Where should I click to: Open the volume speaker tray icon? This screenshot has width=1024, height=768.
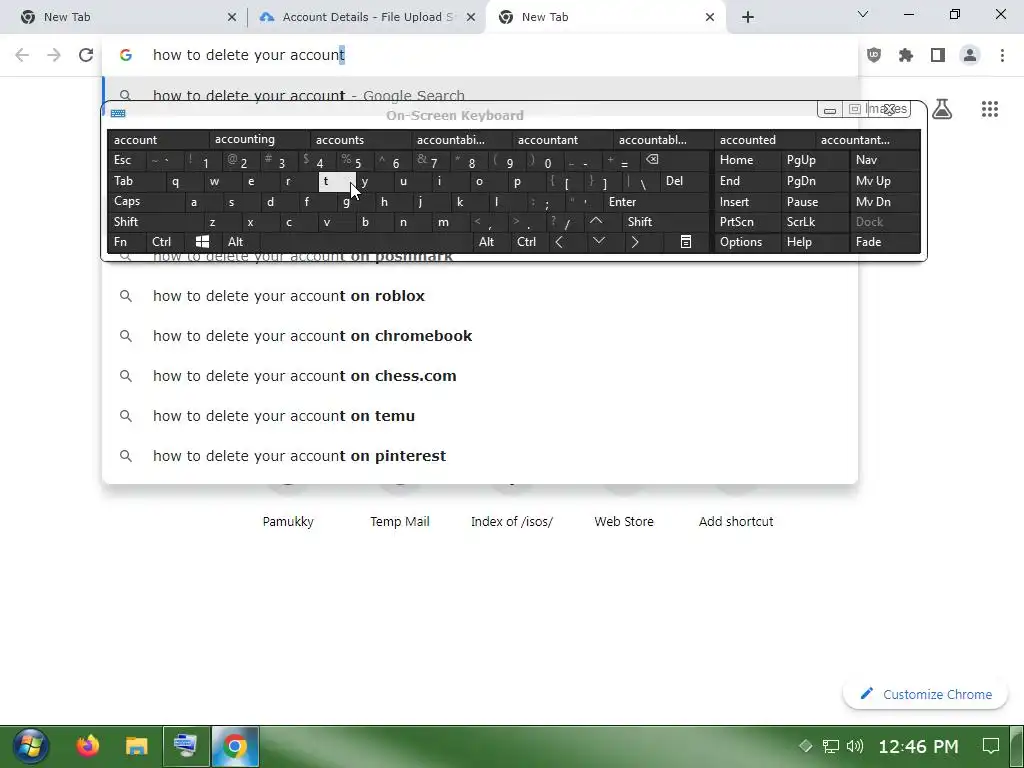[854, 746]
